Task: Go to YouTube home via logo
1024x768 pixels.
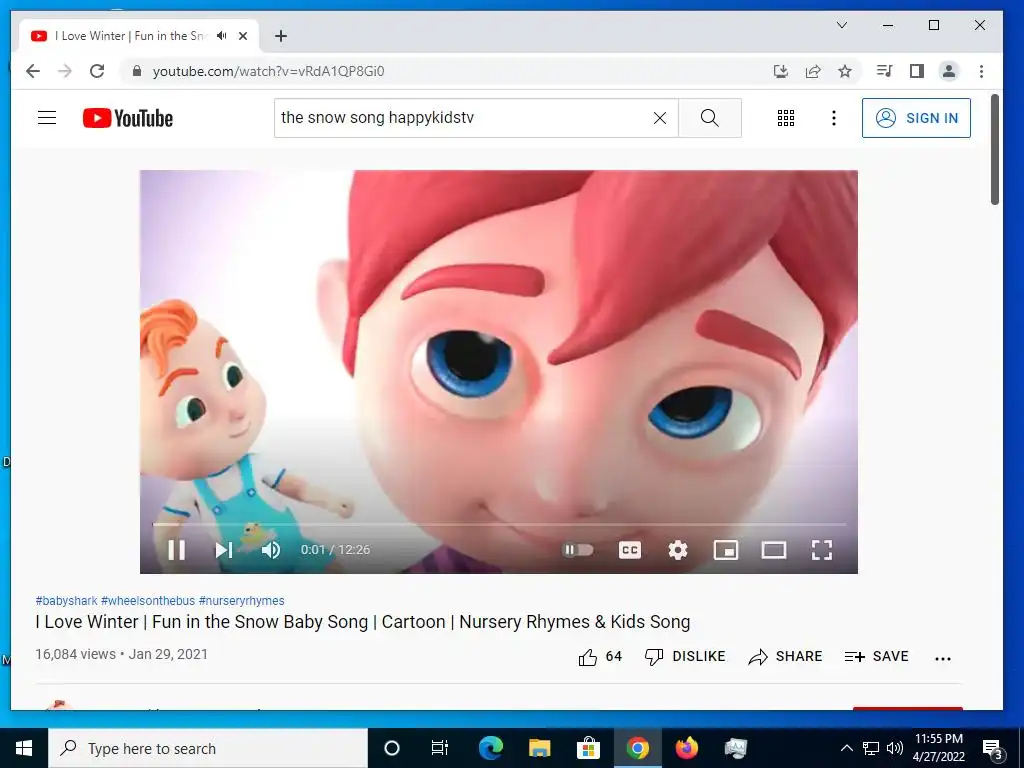Action: click(128, 118)
